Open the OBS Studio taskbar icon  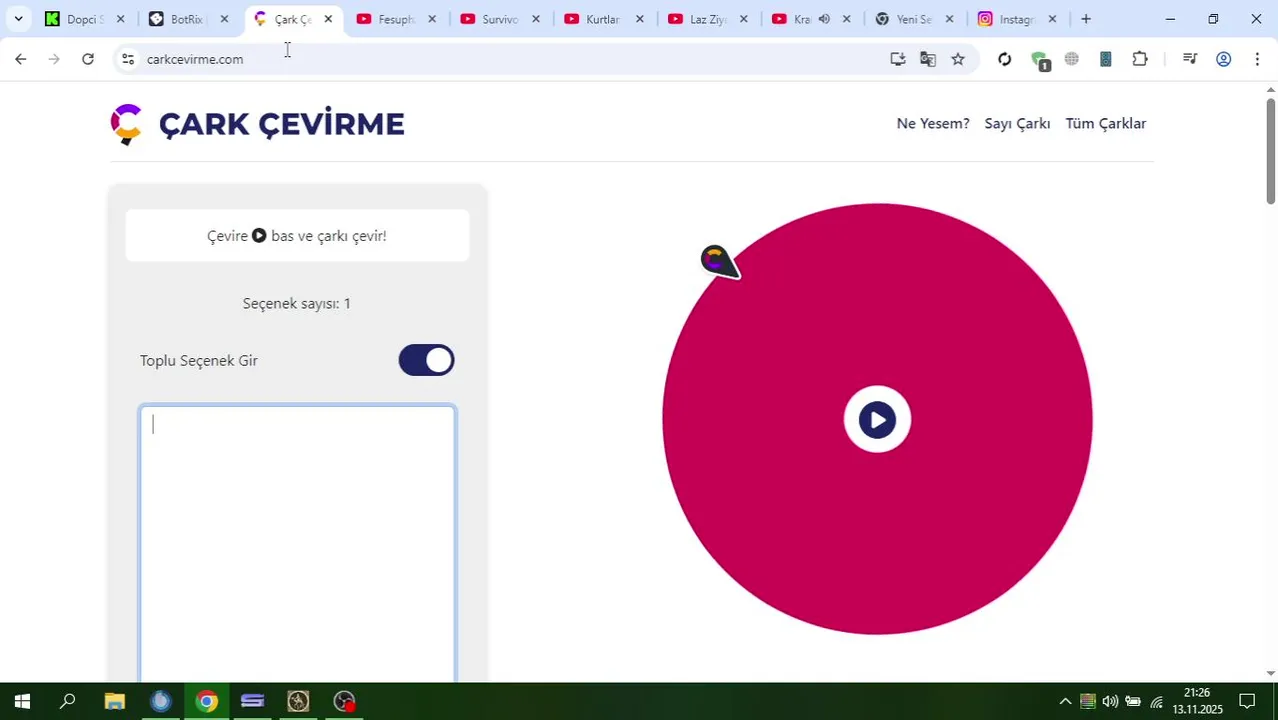tap(344, 701)
